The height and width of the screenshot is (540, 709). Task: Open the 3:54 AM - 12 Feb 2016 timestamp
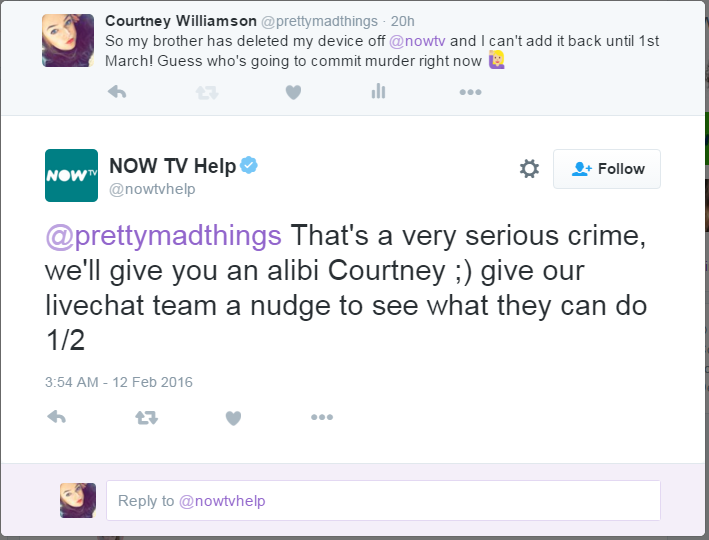[118, 383]
